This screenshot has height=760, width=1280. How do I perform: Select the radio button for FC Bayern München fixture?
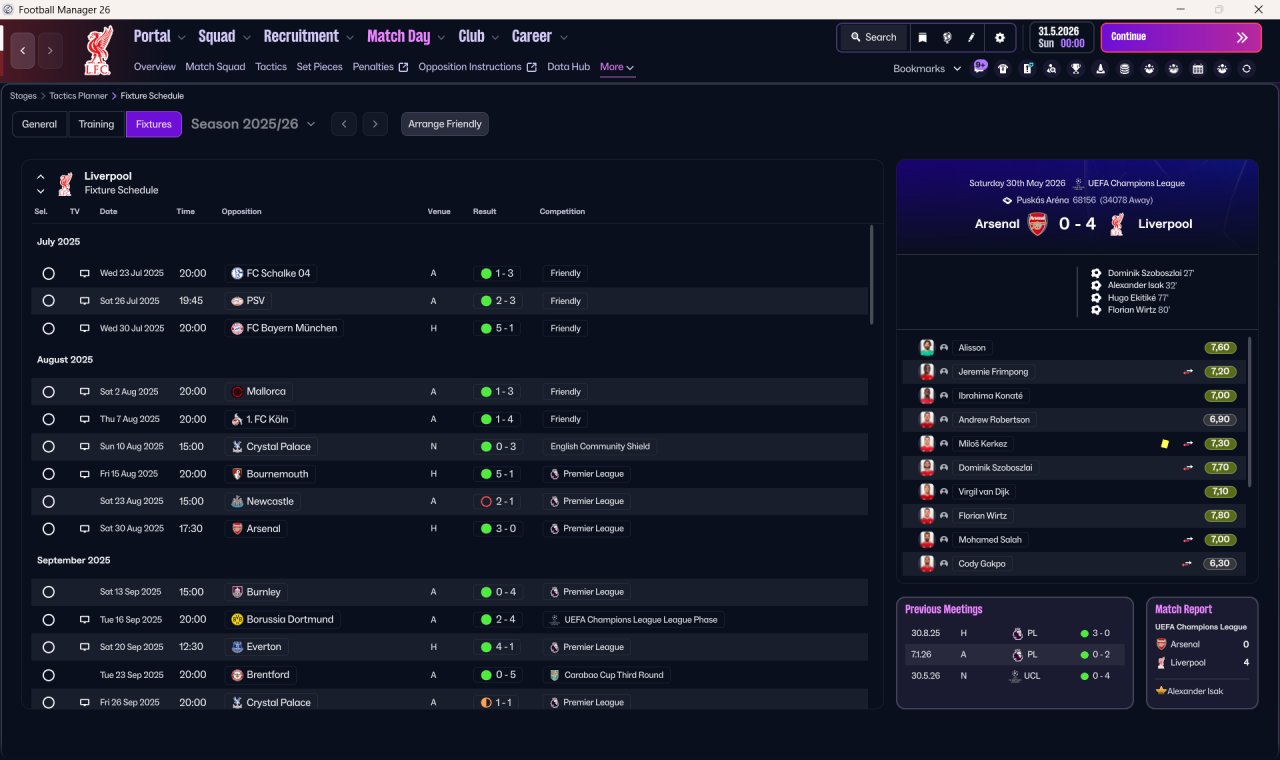48,328
